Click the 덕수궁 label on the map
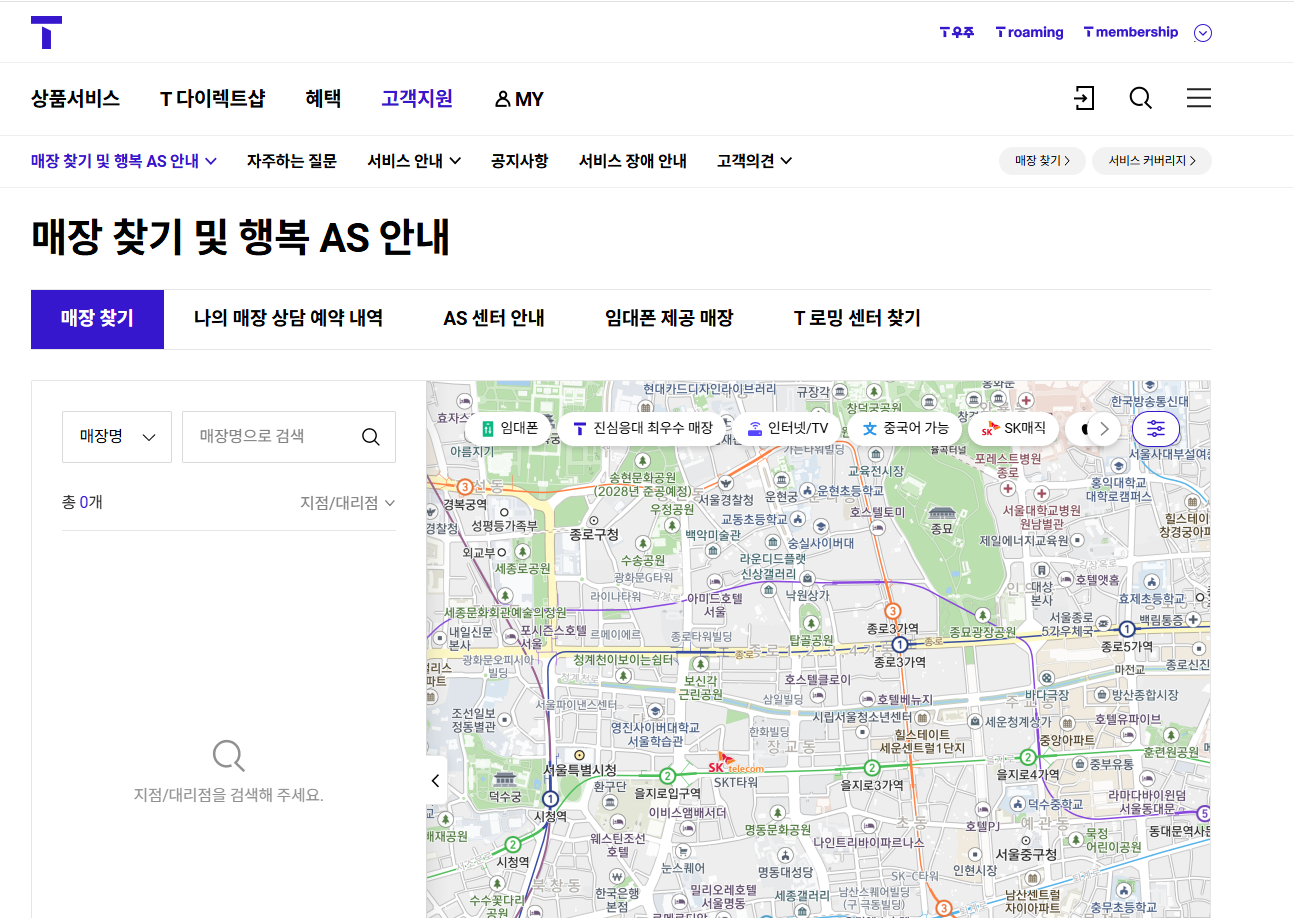 pyautogui.click(x=504, y=796)
